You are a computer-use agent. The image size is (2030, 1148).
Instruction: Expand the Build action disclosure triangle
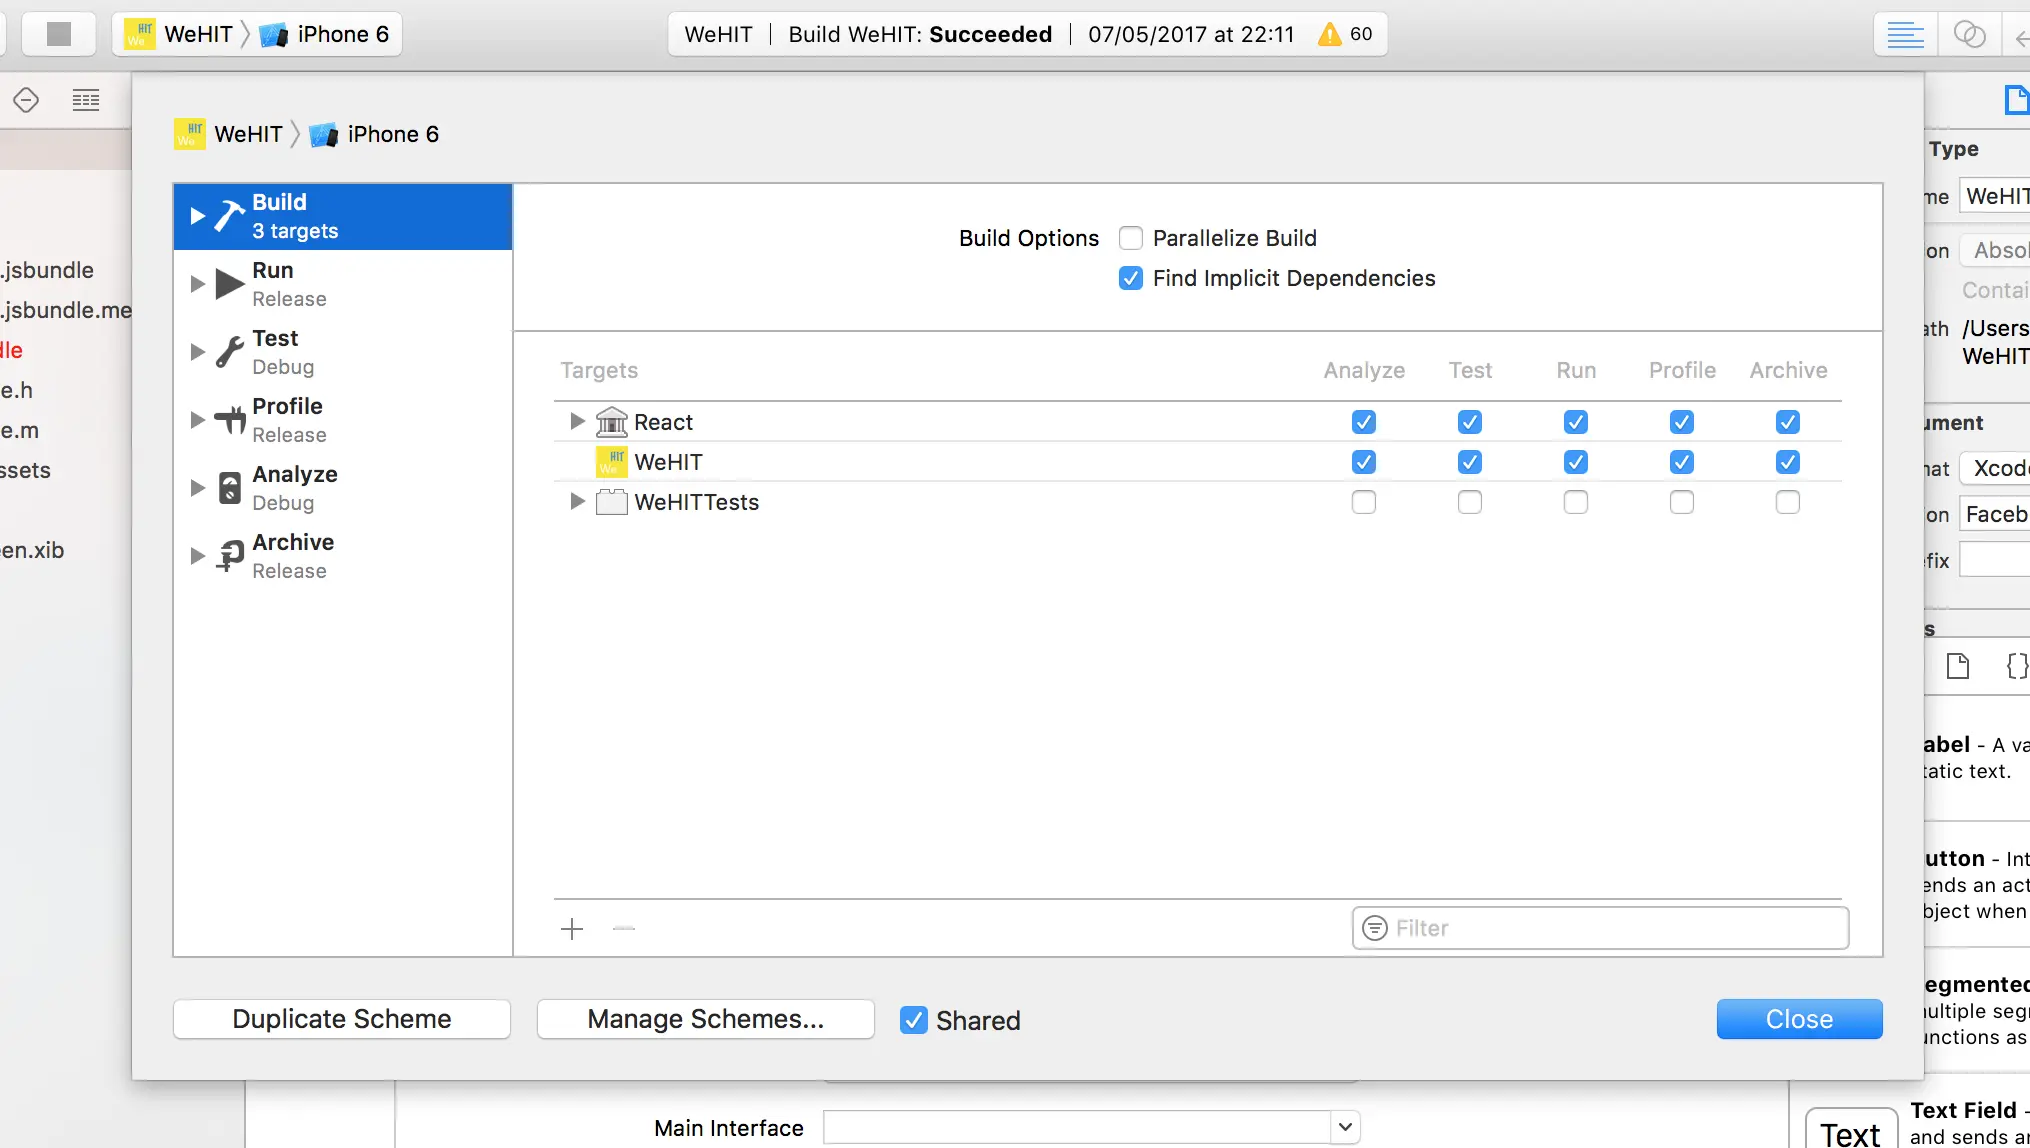pos(197,216)
